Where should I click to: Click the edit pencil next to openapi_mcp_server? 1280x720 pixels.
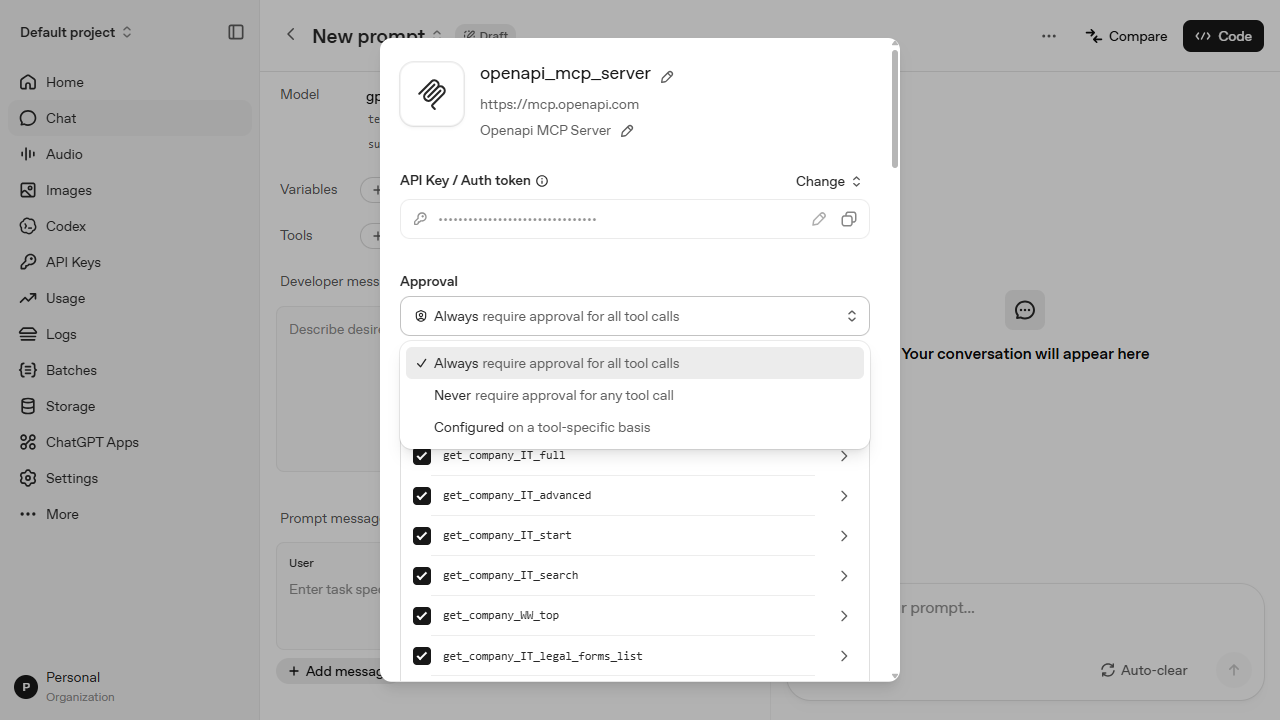coord(667,77)
